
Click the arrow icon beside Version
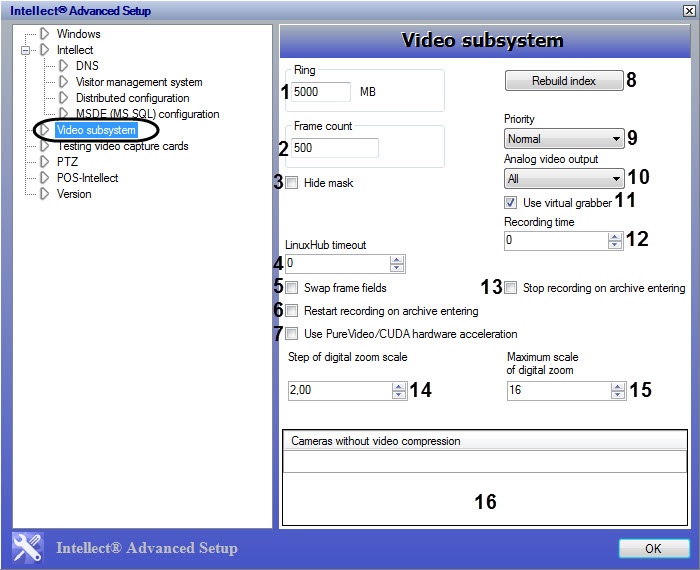click(44, 194)
